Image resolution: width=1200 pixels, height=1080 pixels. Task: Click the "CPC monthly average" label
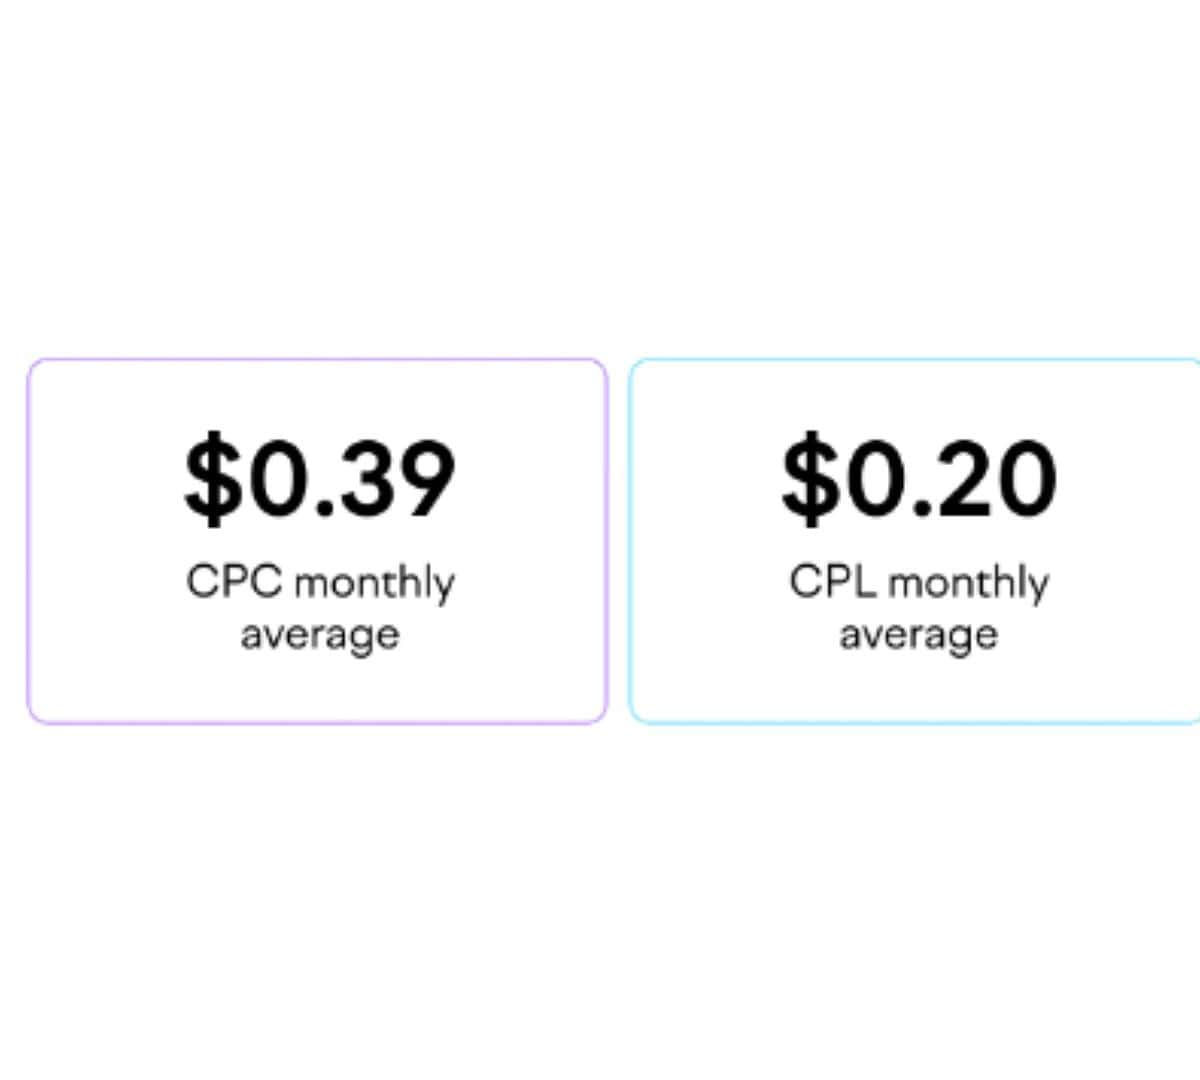click(320, 607)
